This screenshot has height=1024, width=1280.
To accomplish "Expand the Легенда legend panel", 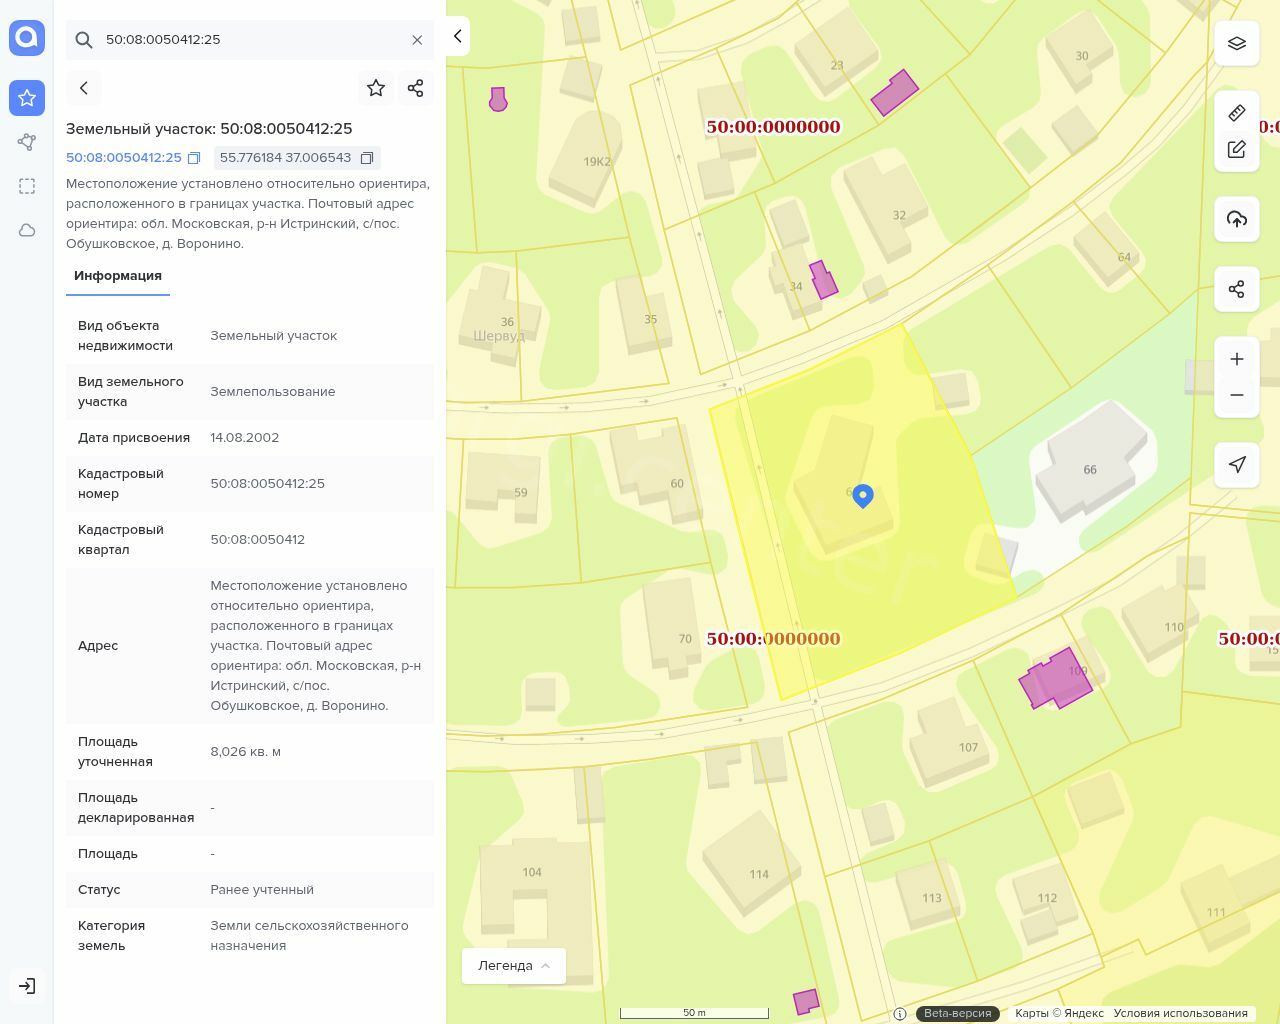I will 514,966.
